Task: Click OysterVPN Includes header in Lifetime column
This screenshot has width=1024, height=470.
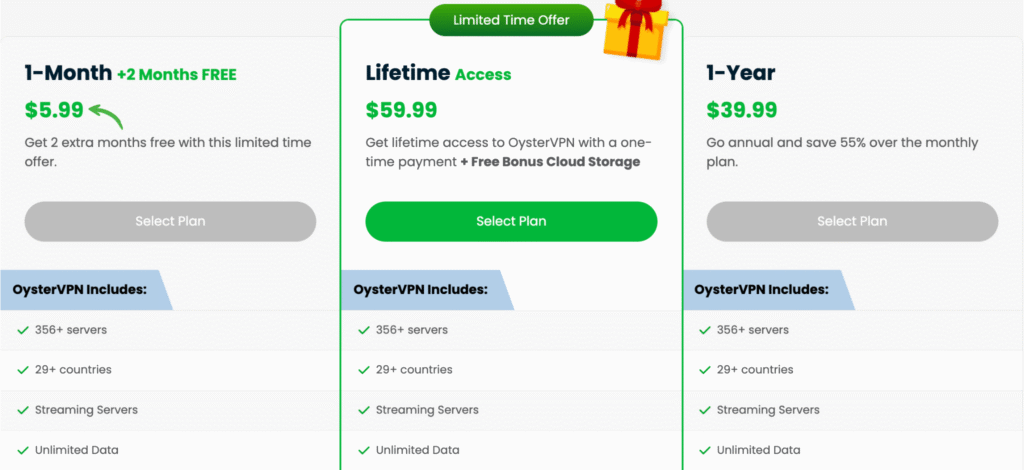Action: click(x=420, y=290)
